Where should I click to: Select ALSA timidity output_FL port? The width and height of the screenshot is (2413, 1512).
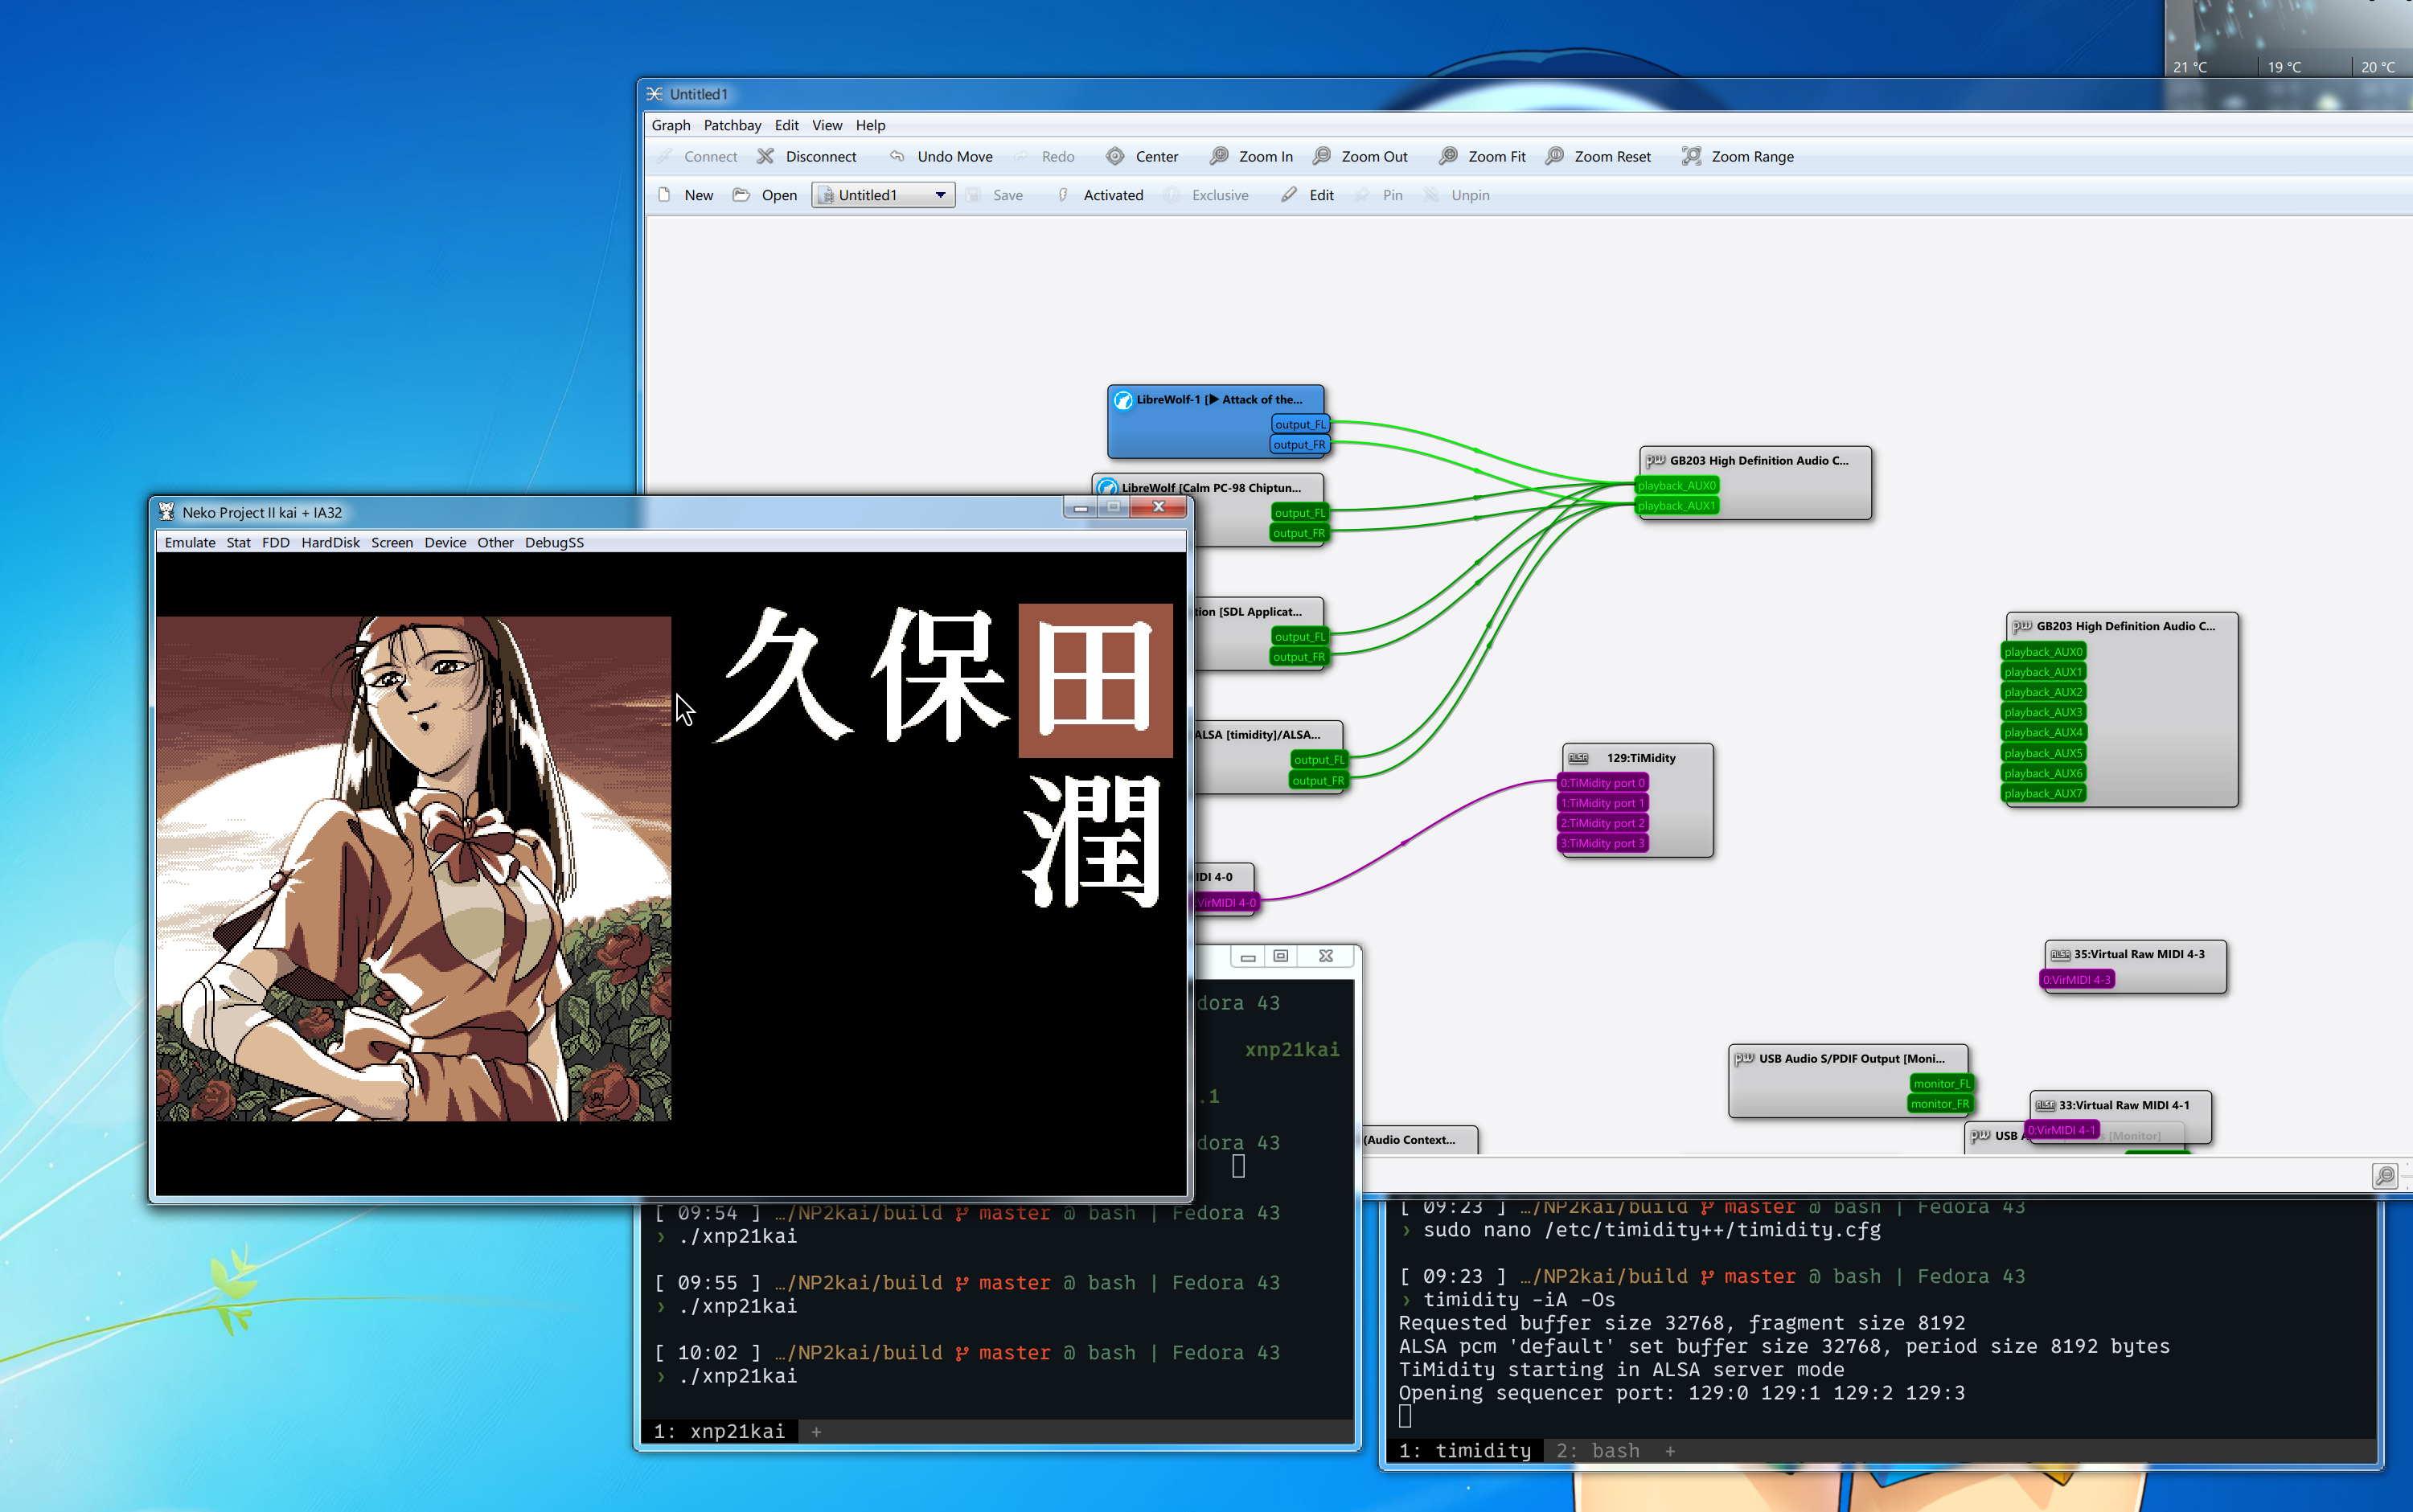pyautogui.click(x=1319, y=760)
